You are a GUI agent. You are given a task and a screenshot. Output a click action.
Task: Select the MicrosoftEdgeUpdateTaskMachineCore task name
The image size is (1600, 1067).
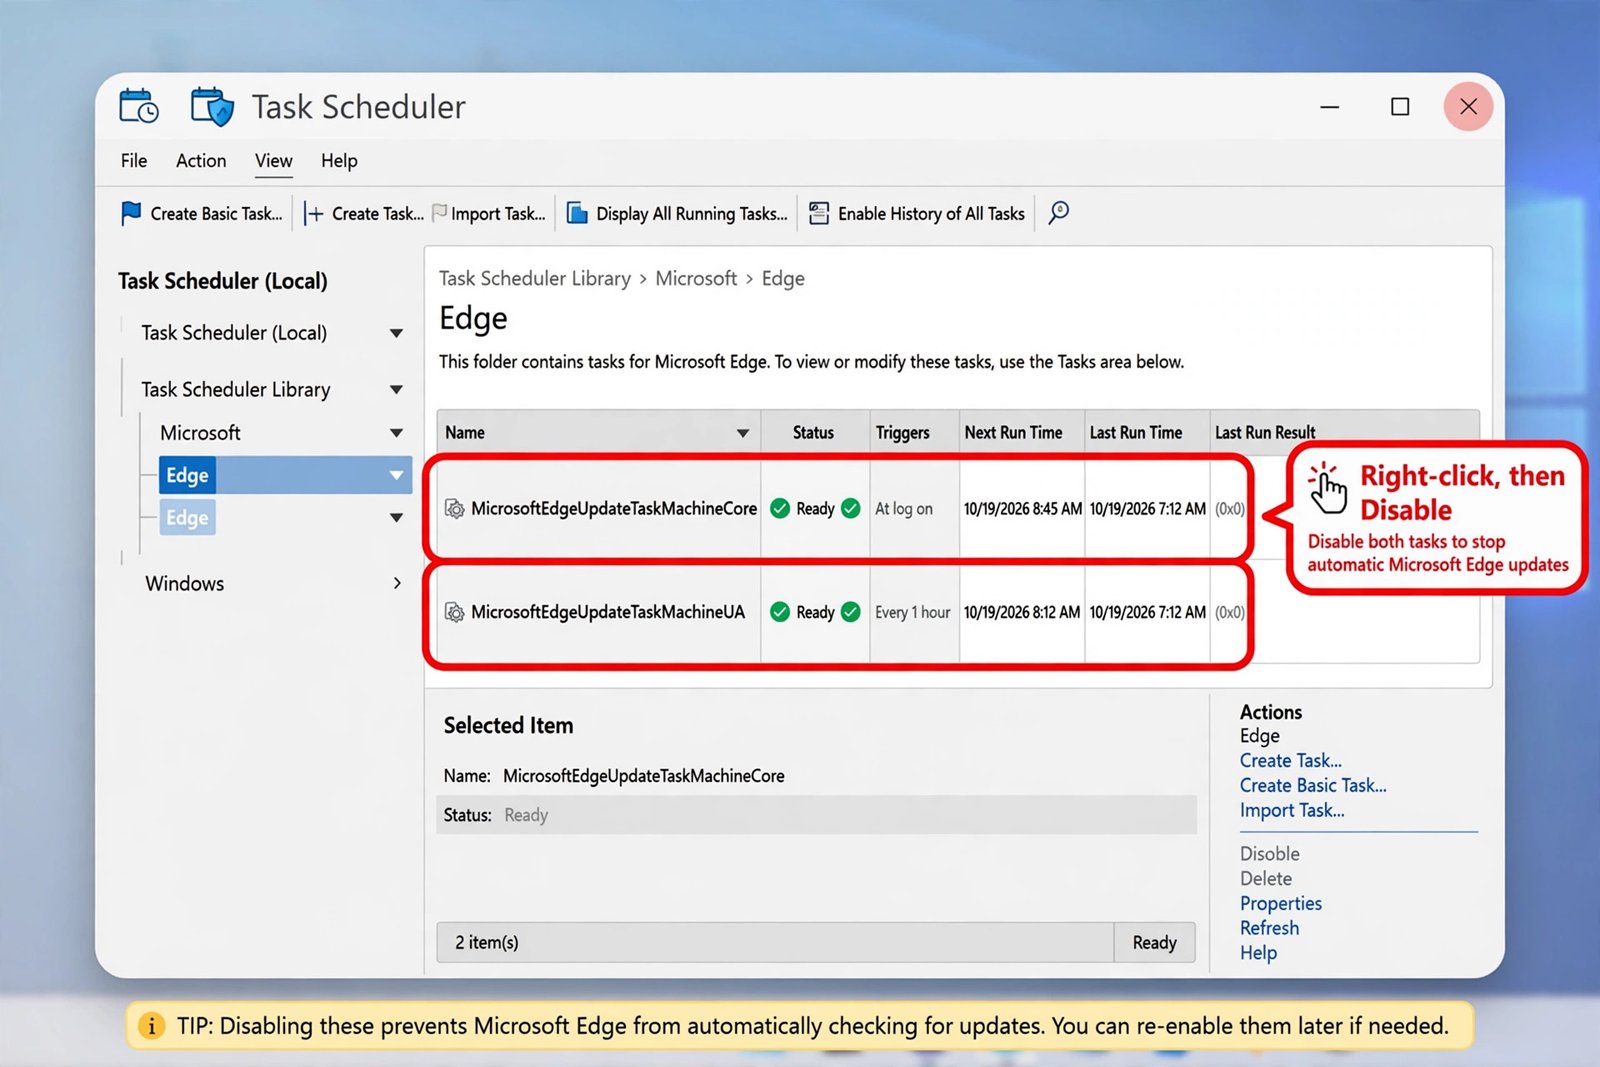coord(614,509)
